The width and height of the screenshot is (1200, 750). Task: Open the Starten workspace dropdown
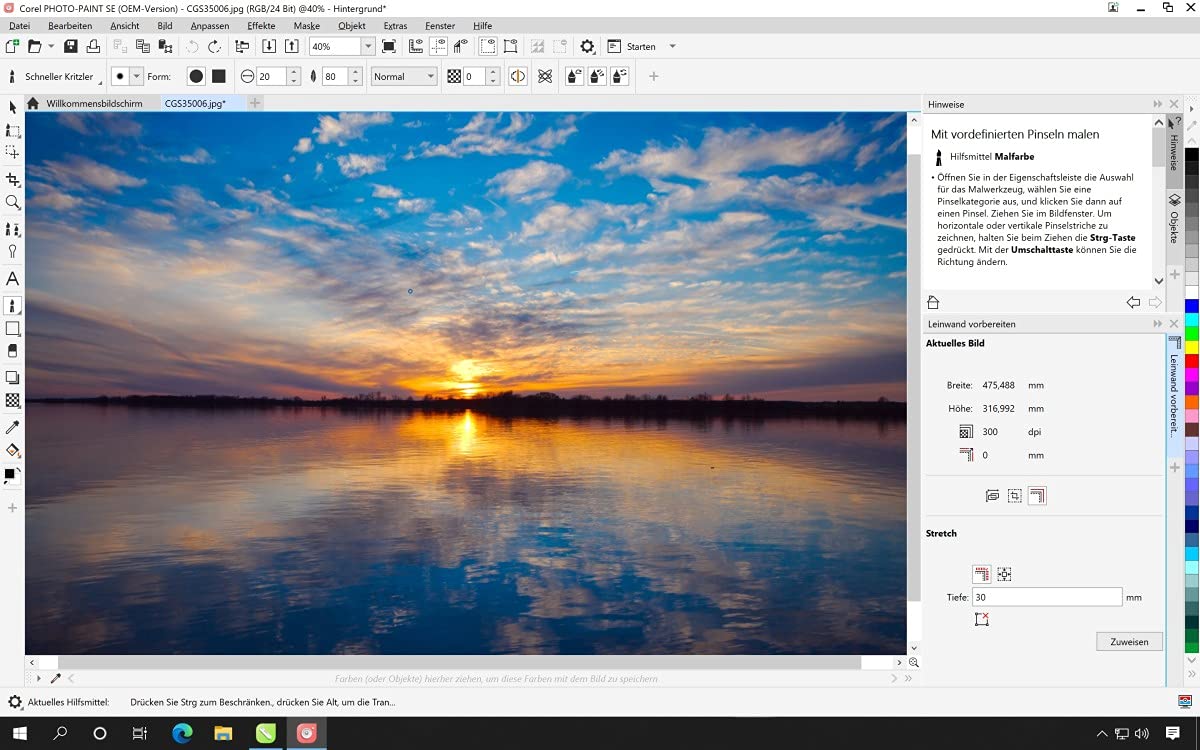point(672,46)
